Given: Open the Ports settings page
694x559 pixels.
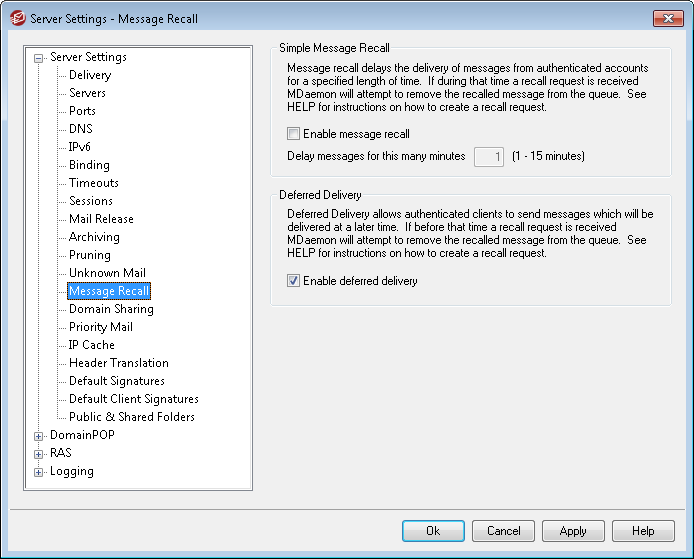Looking at the screenshot, I should point(82,111).
